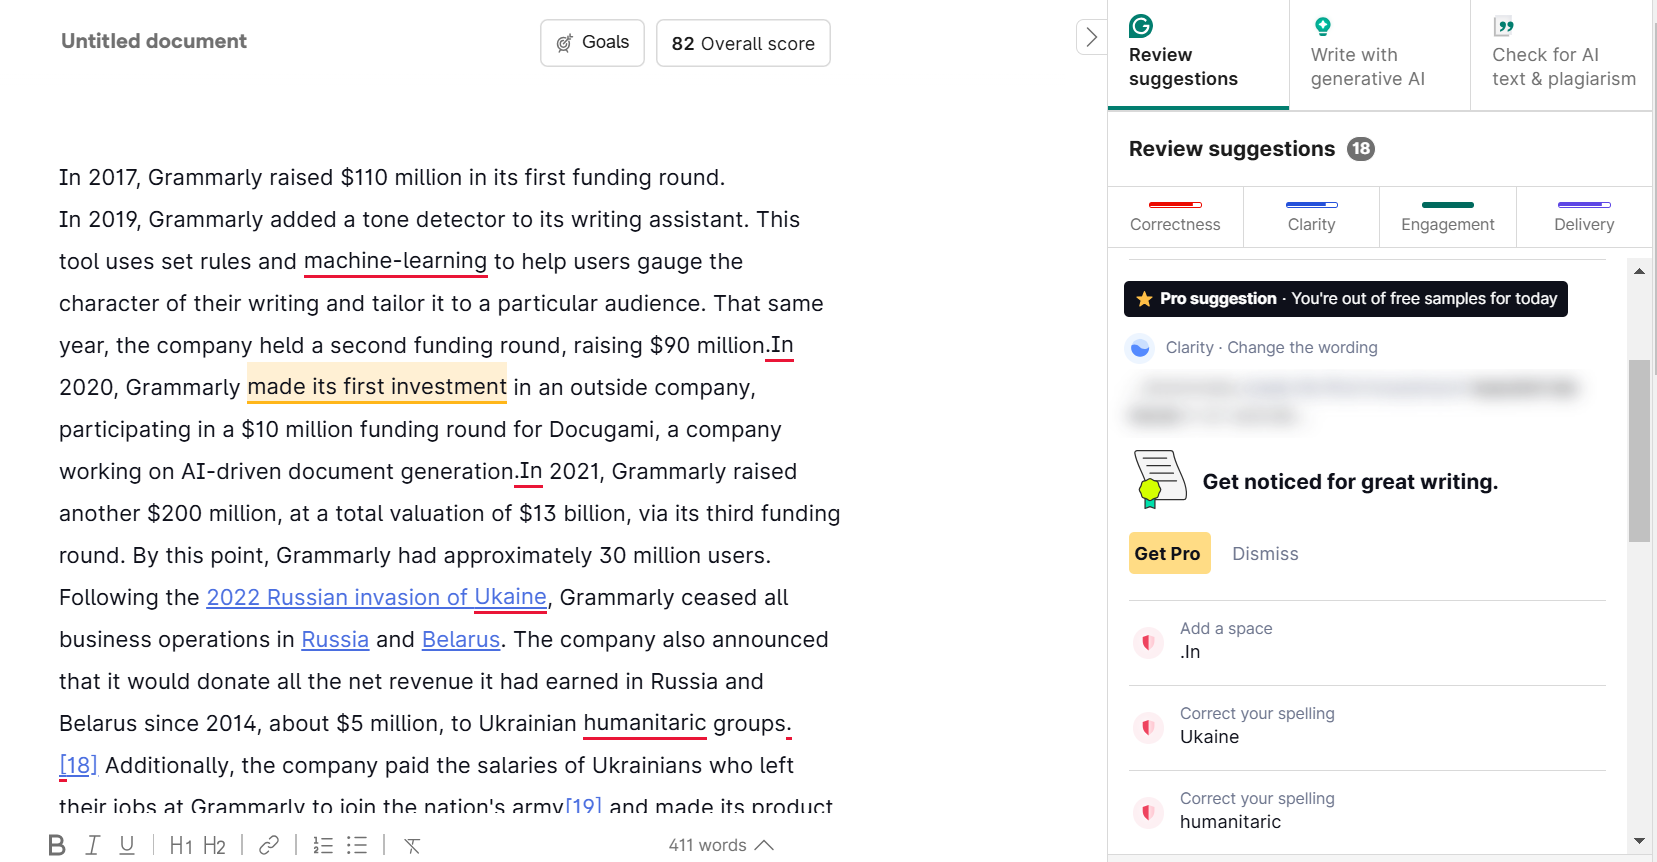The height and width of the screenshot is (862, 1657).
Task: Filter suggestions by Correctness
Action: coord(1175,216)
